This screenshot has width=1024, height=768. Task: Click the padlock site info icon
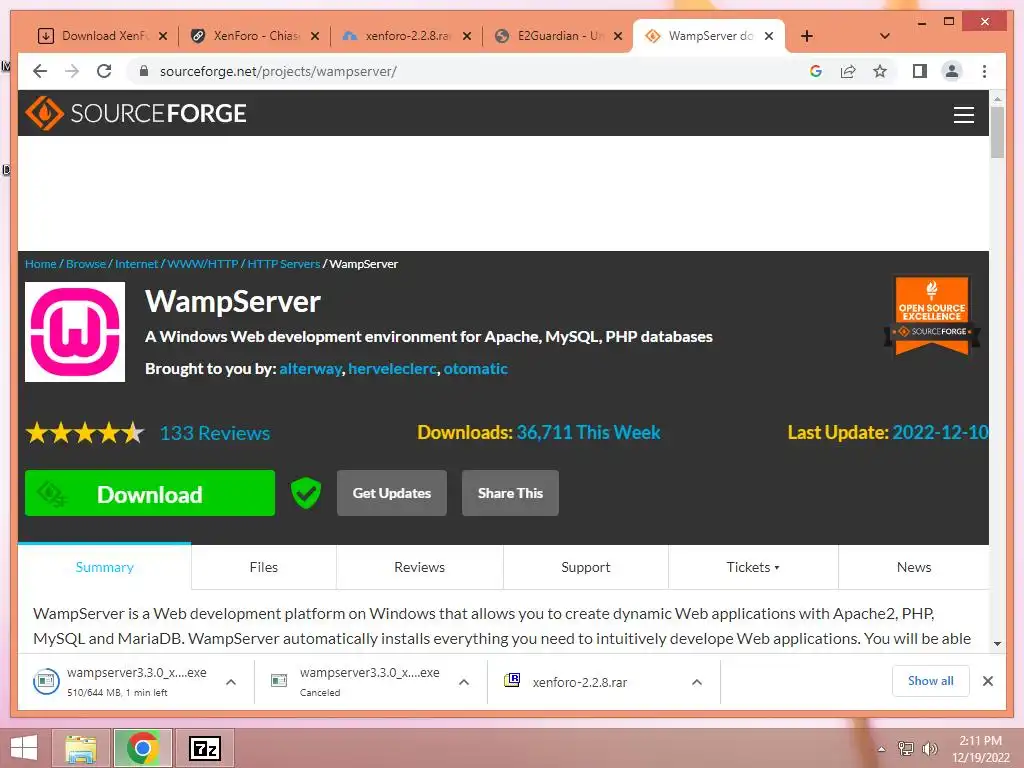[144, 71]
